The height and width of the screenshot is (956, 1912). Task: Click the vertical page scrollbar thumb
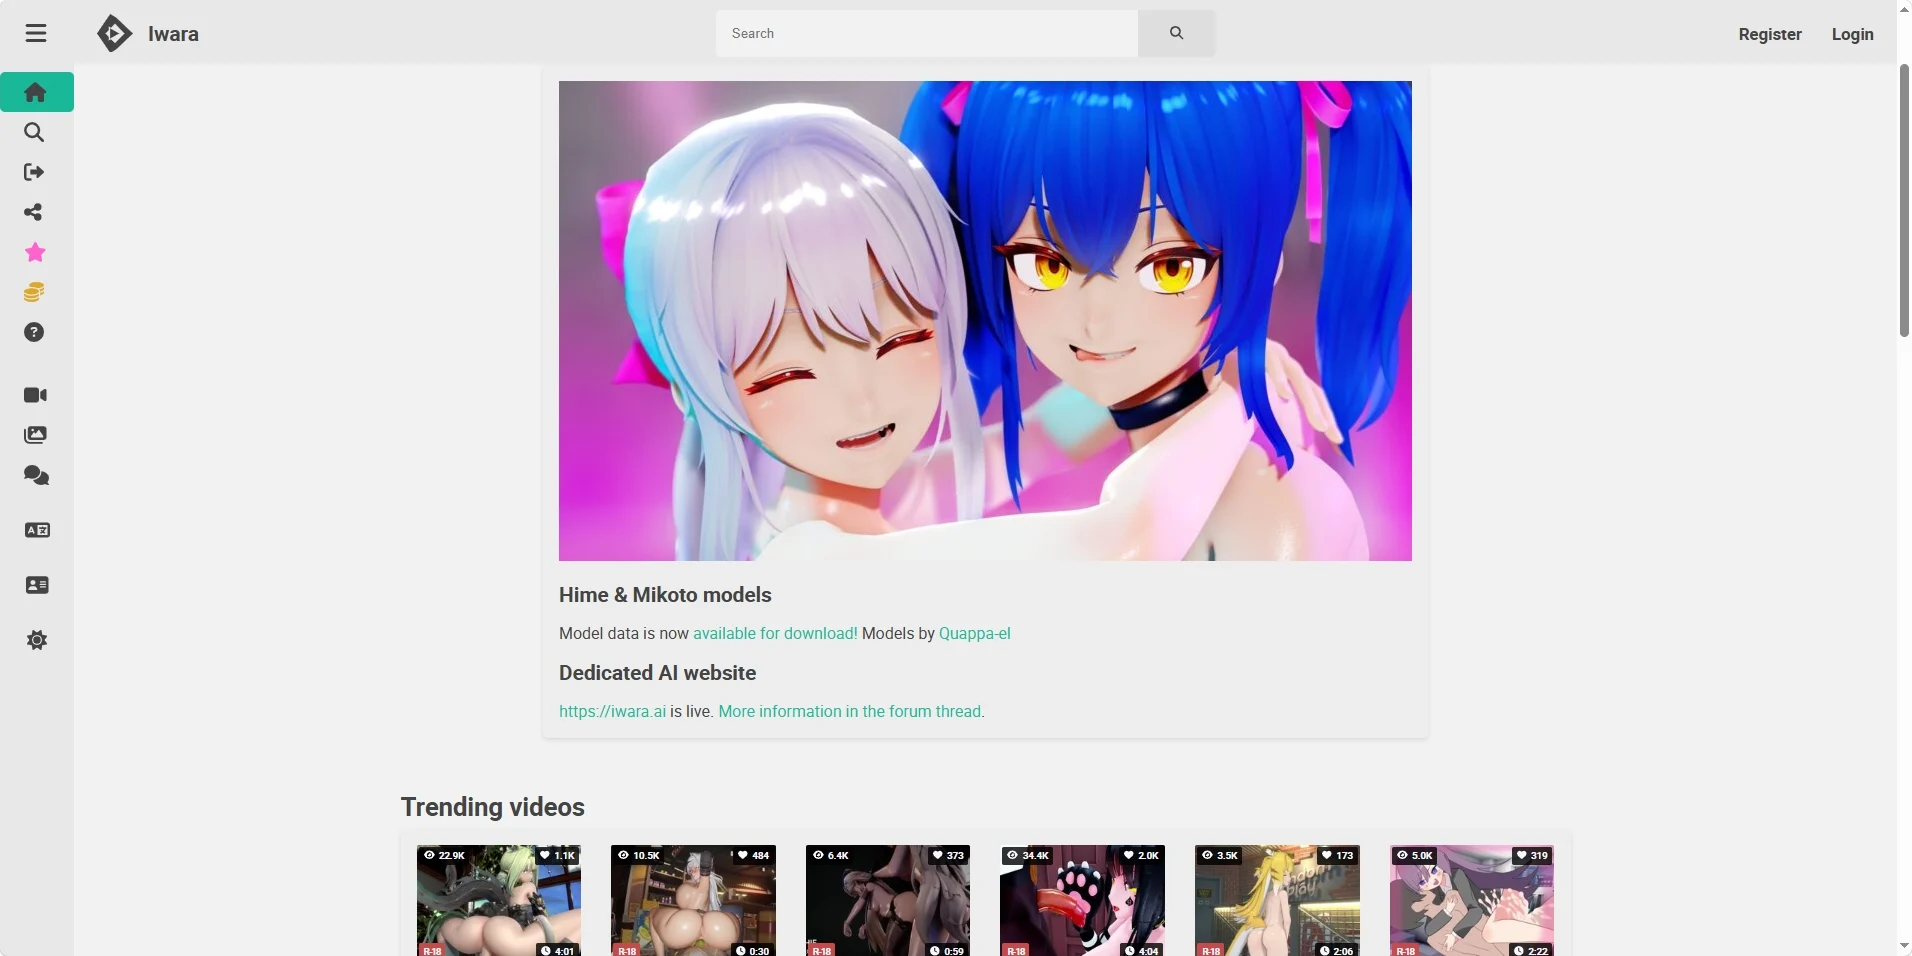point(1904,200)
